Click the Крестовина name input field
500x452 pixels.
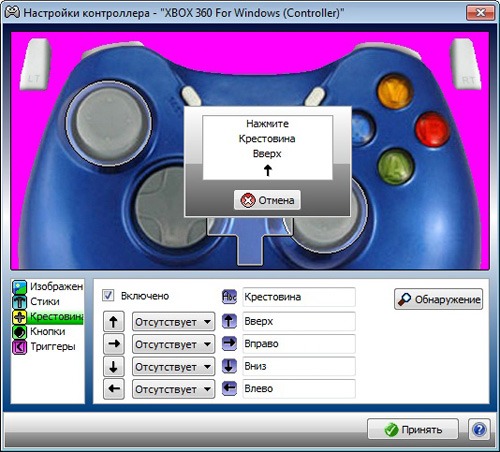(x=299, y=297)
